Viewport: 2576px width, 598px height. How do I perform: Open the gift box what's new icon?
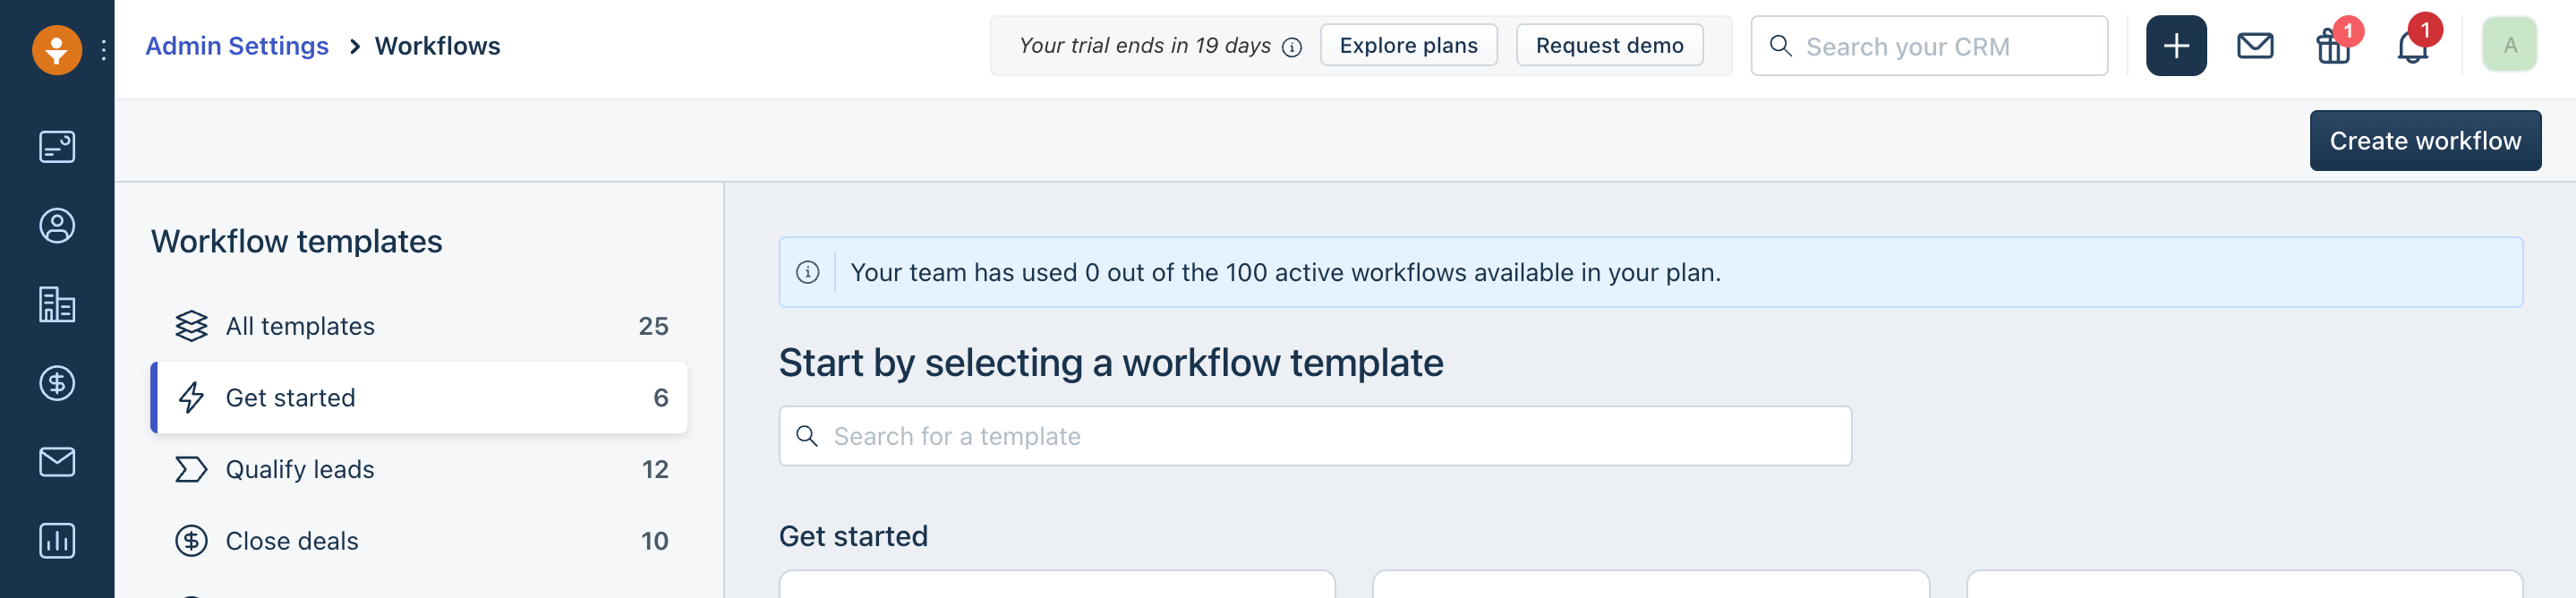(x=2334, y=46)
